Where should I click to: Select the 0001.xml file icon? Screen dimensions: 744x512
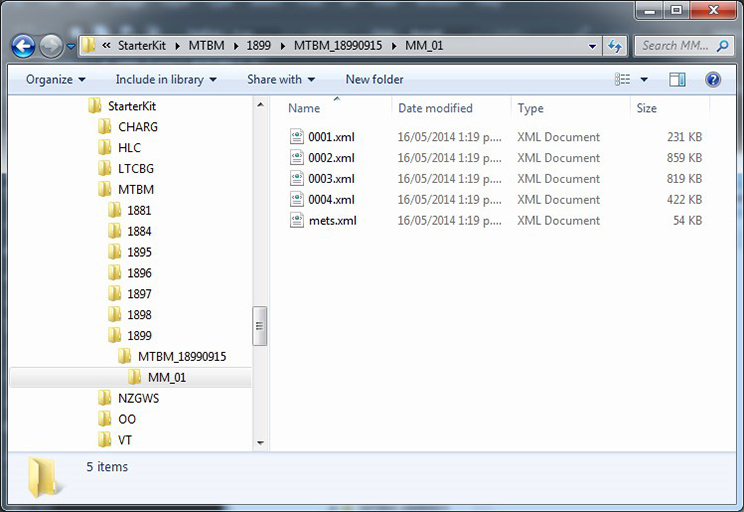[x=297, y=137]
